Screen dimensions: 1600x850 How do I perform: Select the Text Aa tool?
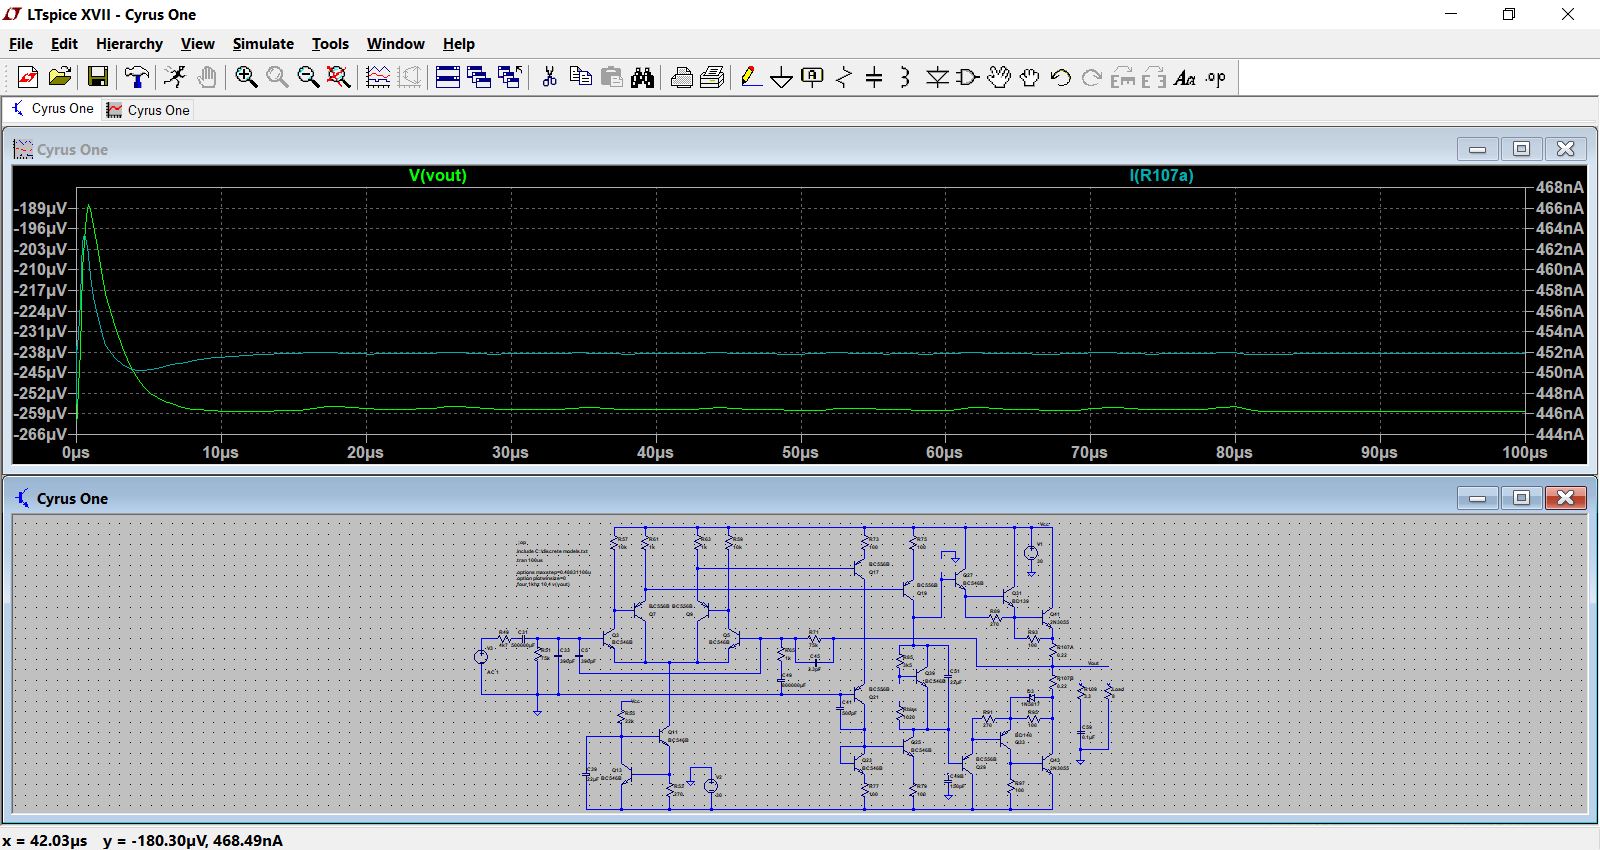tap(1185, 77)
